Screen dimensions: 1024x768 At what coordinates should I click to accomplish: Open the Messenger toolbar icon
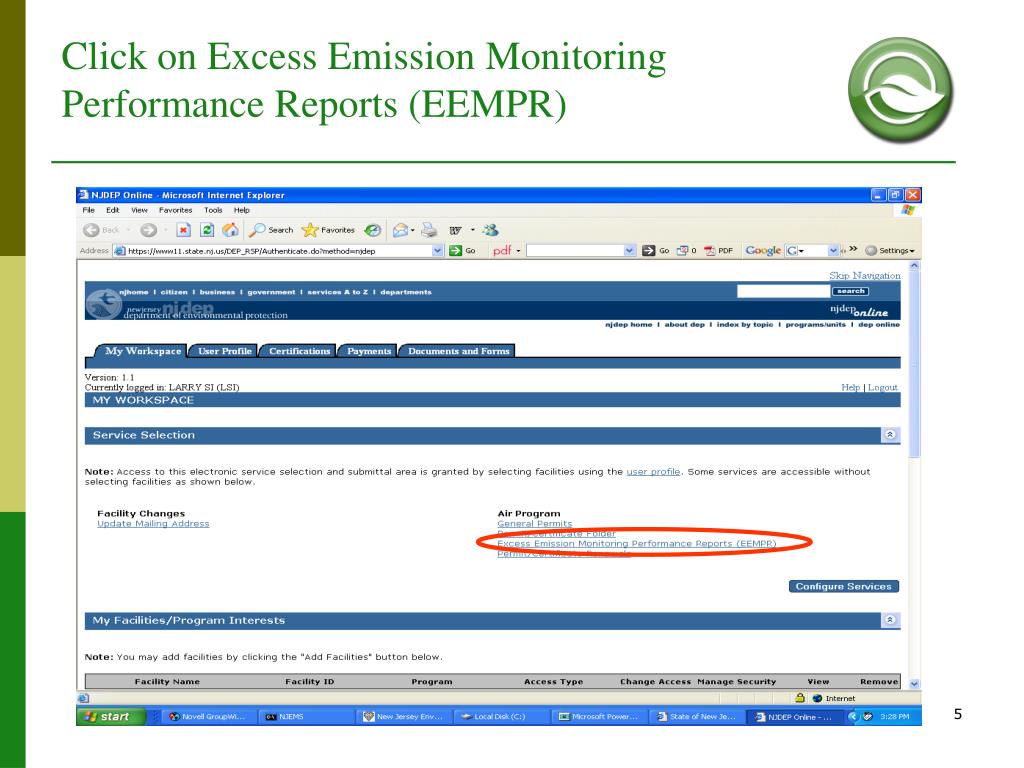click(490, 230)
